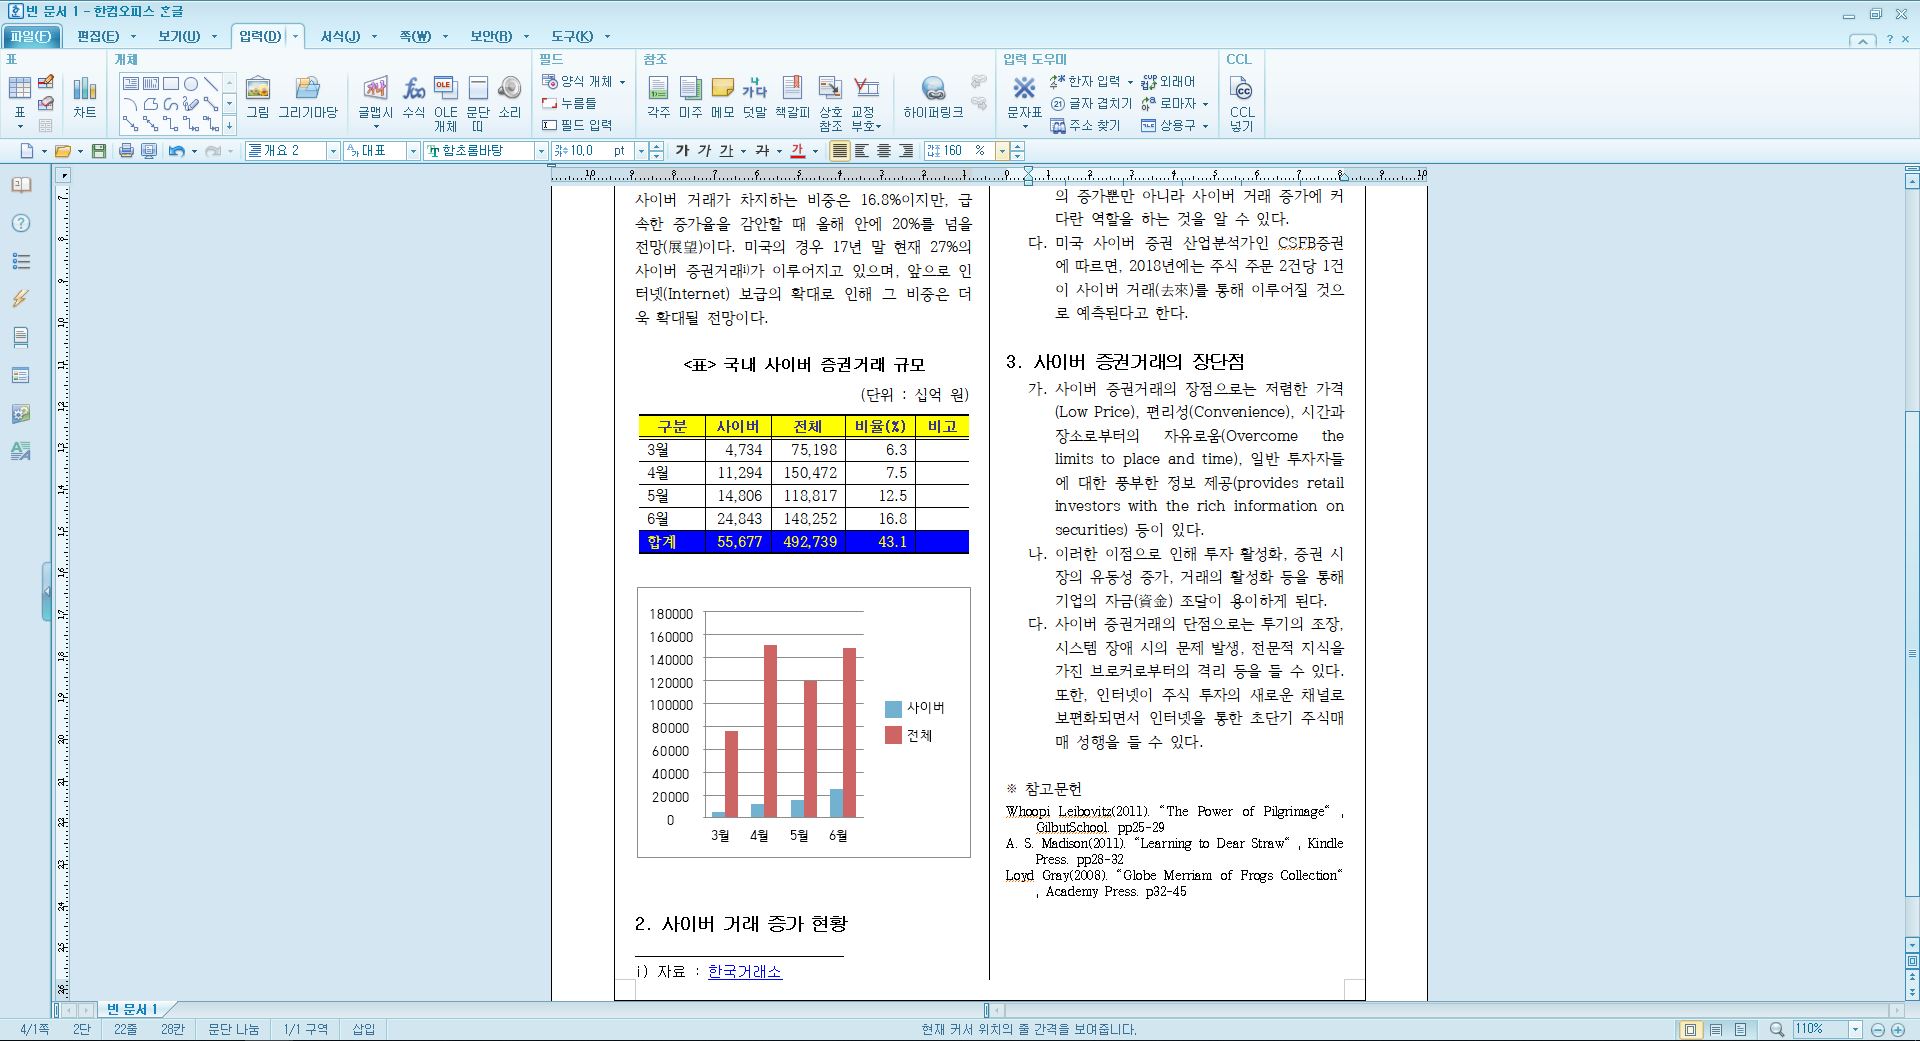Add a 메모 note to document

pos(722,98)
